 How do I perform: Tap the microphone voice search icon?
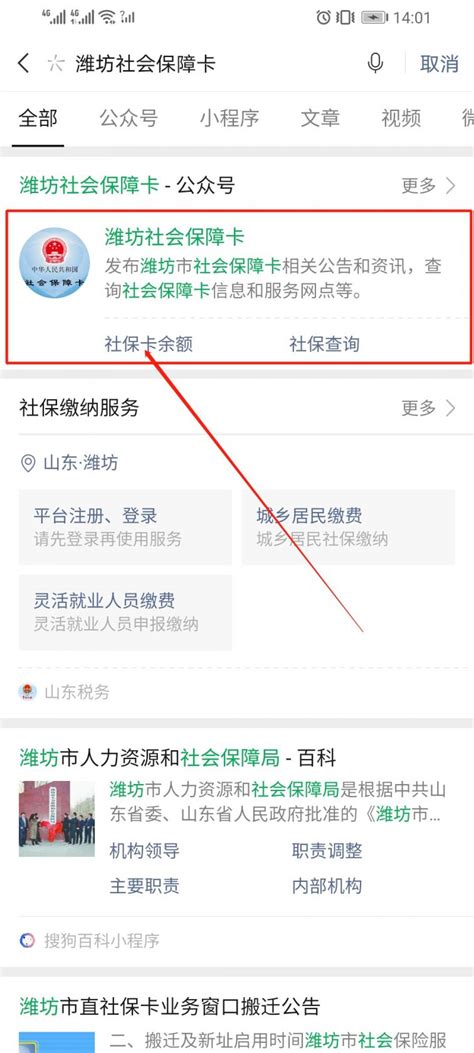375,64
